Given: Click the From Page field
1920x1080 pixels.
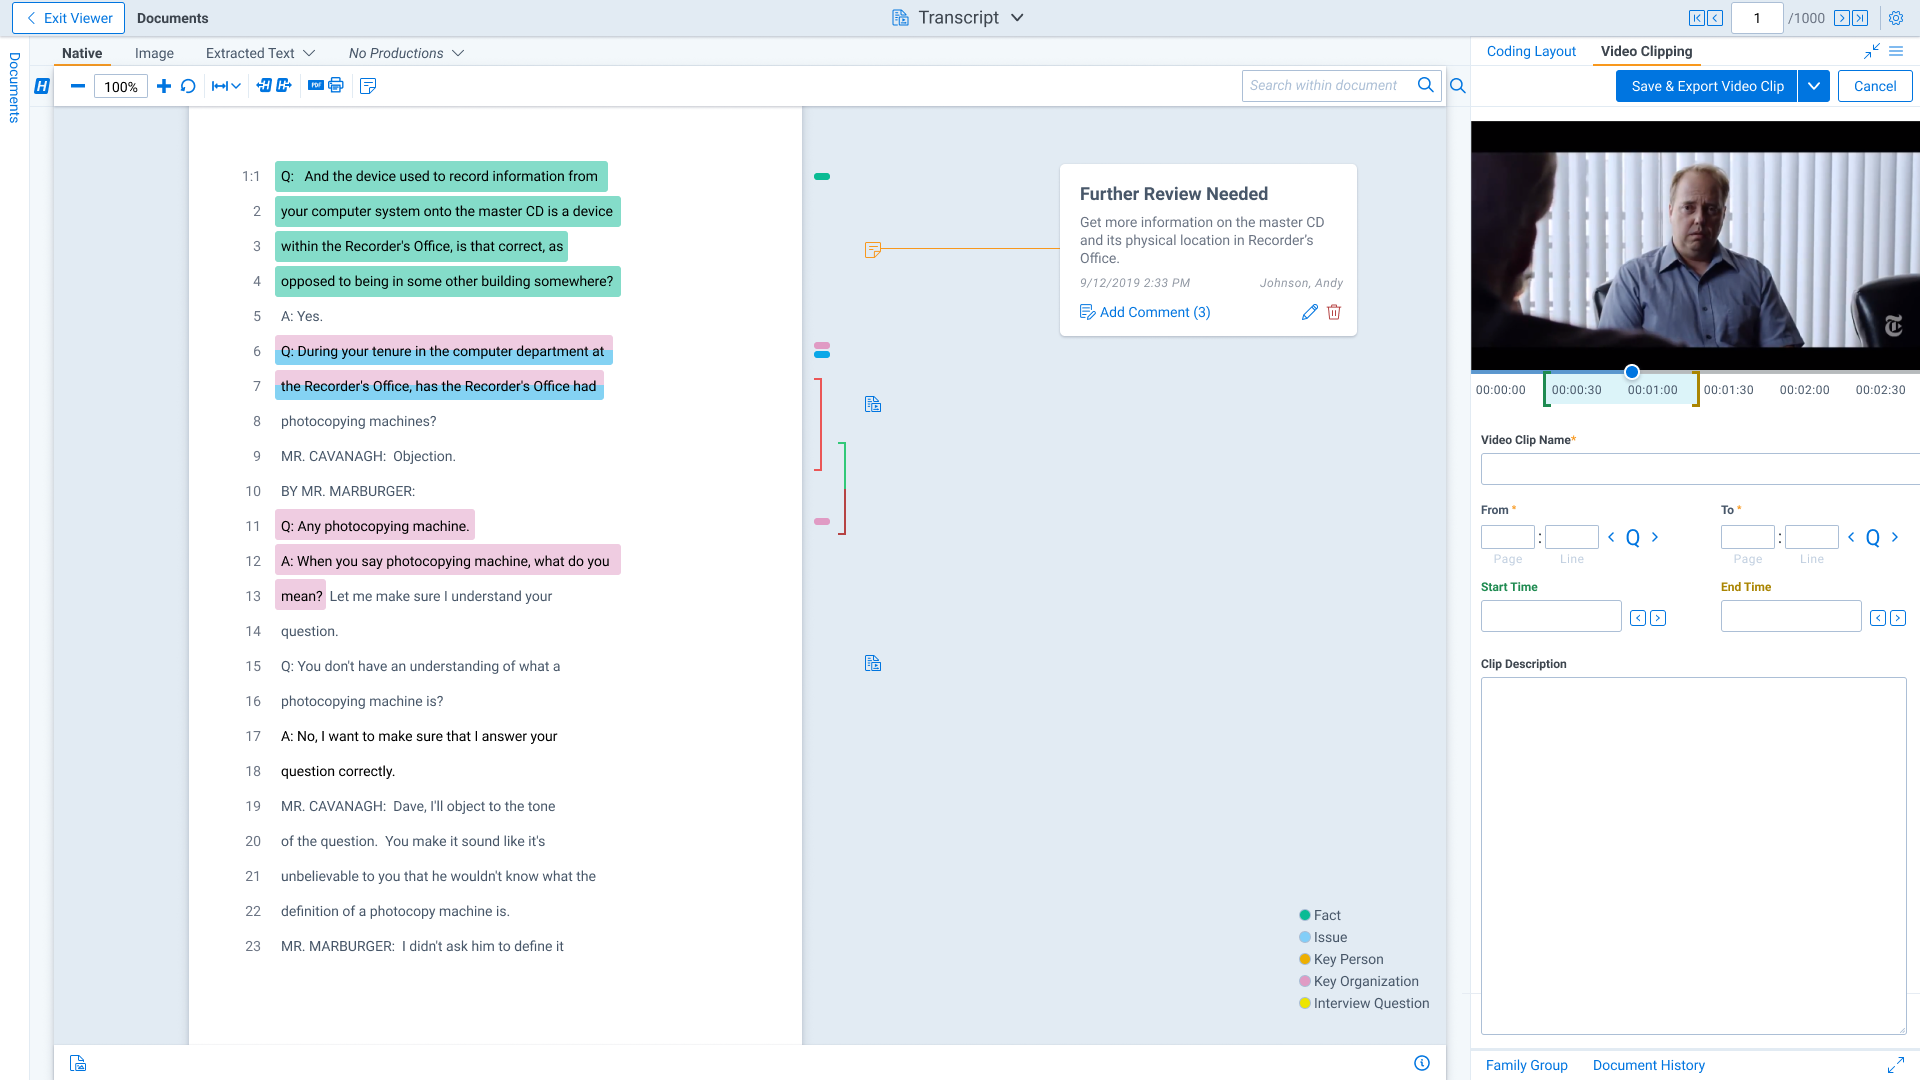Looking at the screenshot, I should tap(1507, 537).
